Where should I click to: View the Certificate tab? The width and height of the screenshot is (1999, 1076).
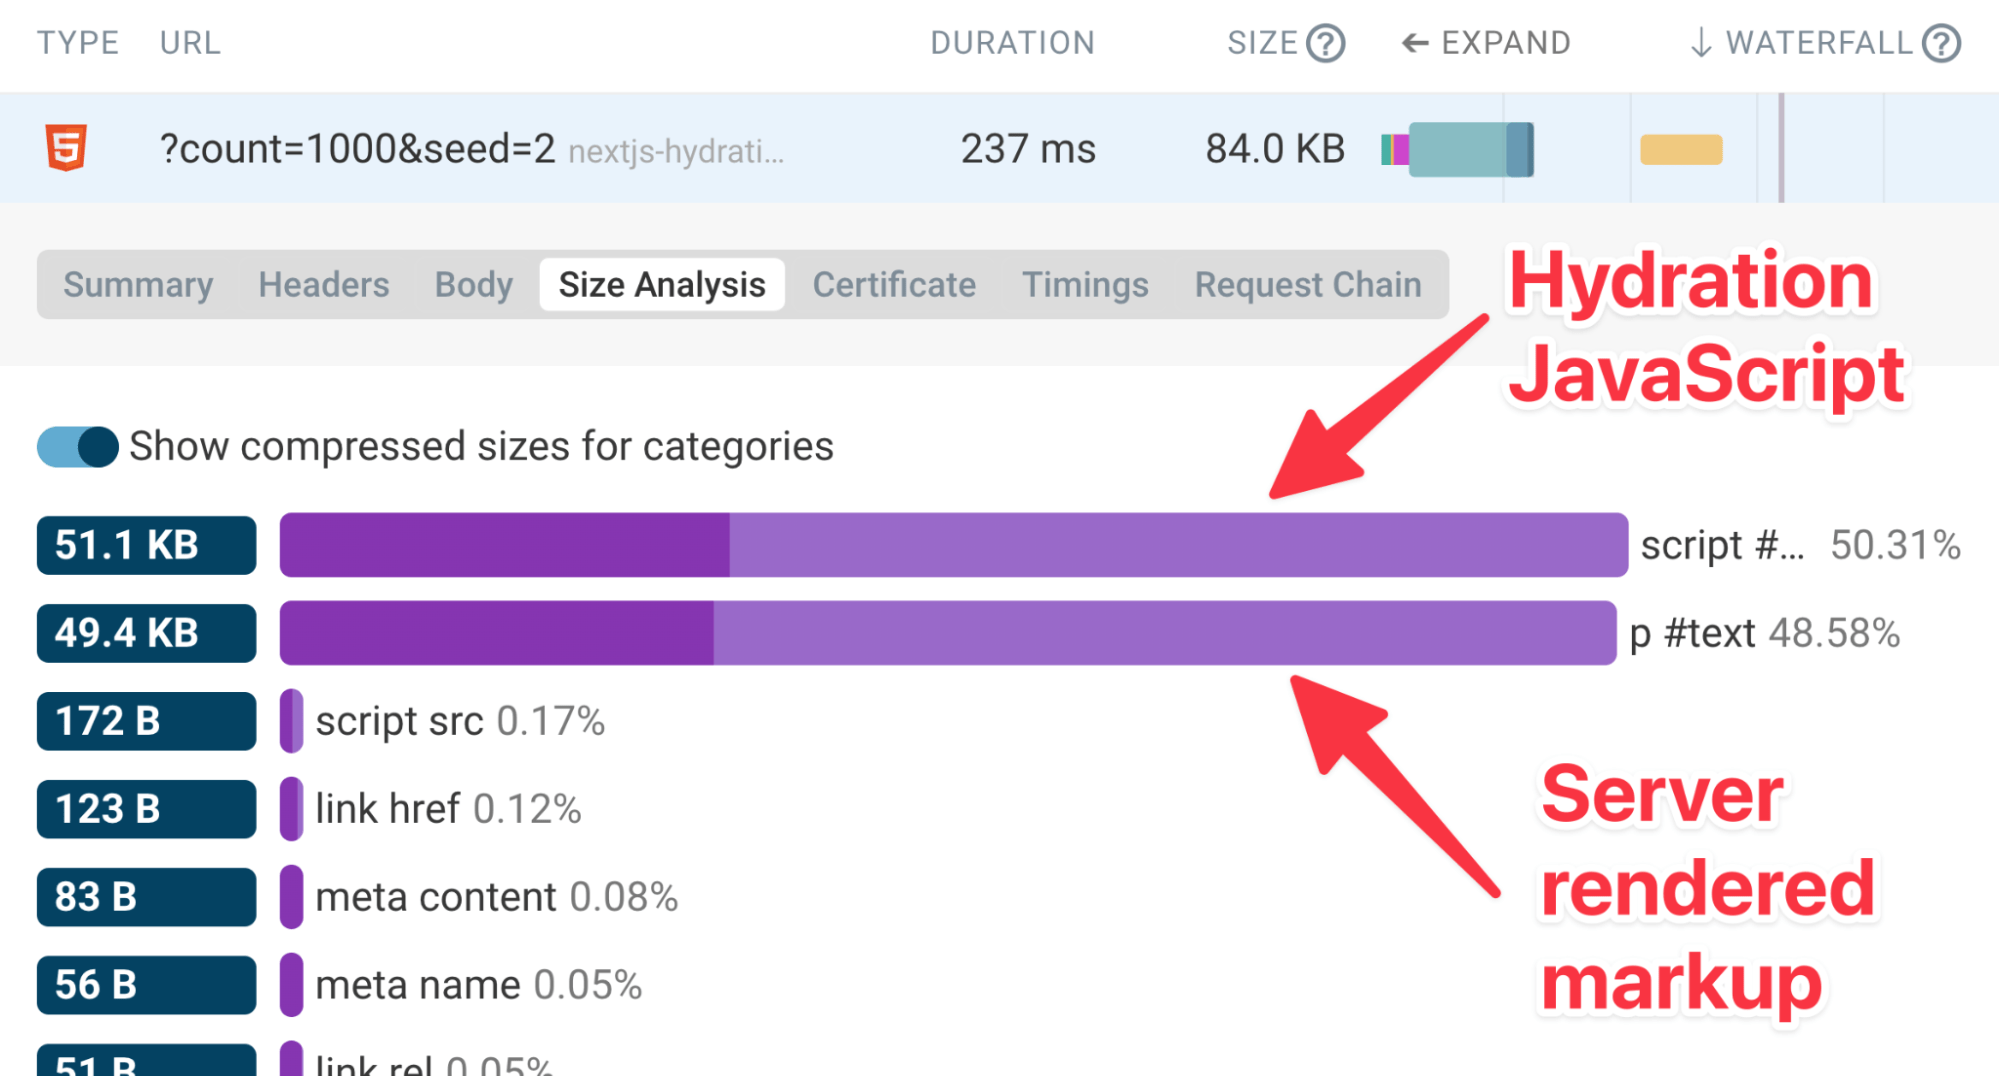coord(893,284)
